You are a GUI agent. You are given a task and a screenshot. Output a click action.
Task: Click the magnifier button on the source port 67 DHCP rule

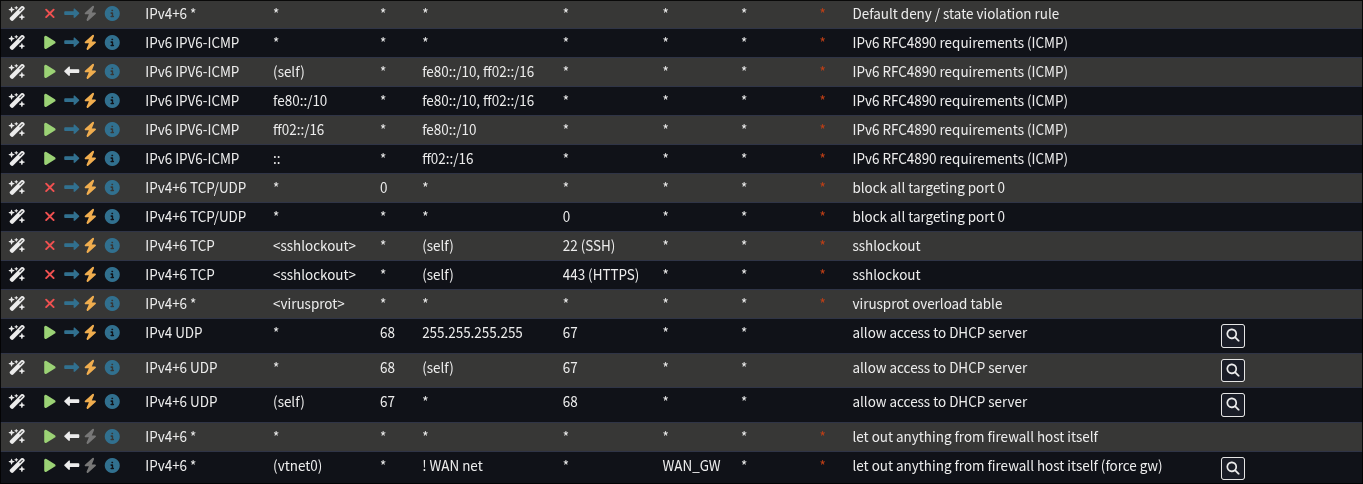1232,404
